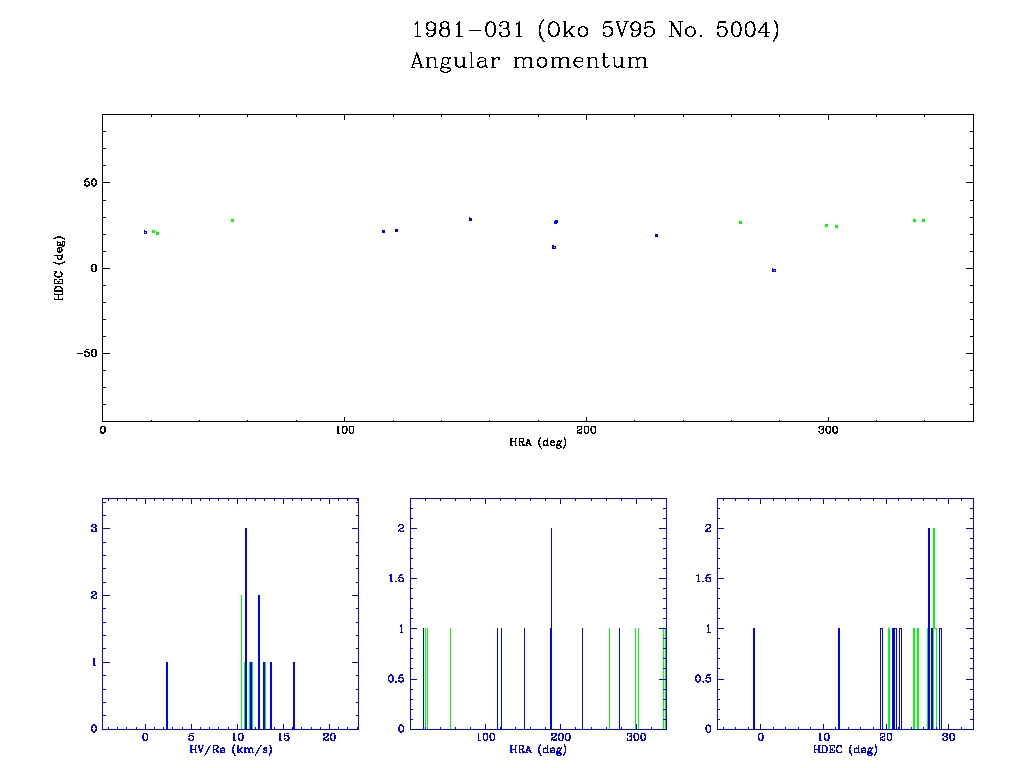Click the leftmost bar in the HDEC histogram
Image resolution: width=1024 pixels, height=768 pixels.
[x=754, y=678]
